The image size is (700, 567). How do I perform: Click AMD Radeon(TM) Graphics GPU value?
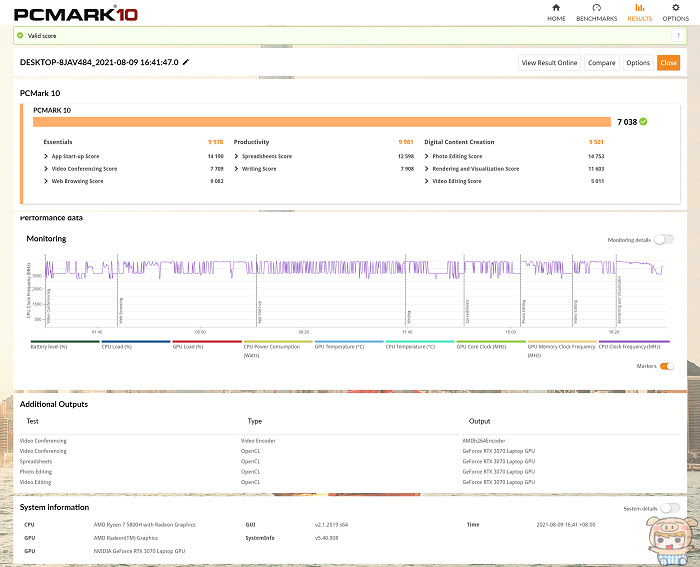click(x=125, y=538)
